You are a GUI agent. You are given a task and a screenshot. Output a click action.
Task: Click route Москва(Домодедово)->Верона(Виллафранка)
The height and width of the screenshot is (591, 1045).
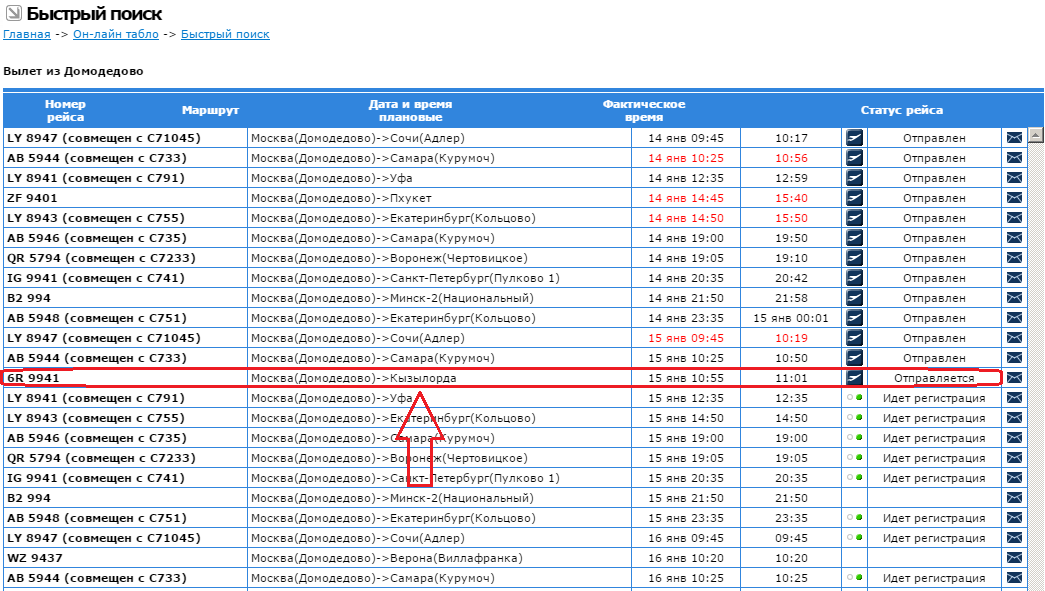[x=387, y=558]
